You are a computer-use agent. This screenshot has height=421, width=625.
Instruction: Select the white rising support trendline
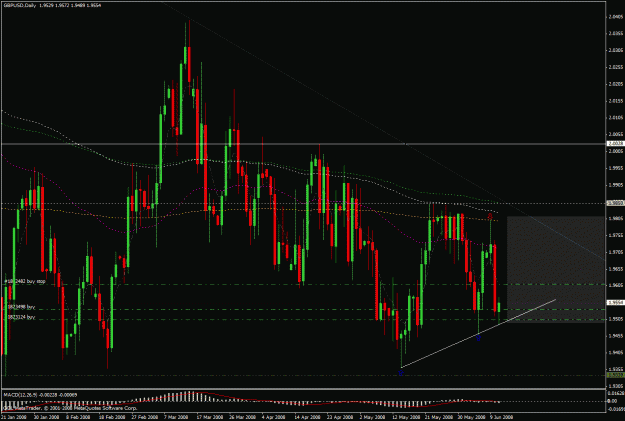pos(478,333)
